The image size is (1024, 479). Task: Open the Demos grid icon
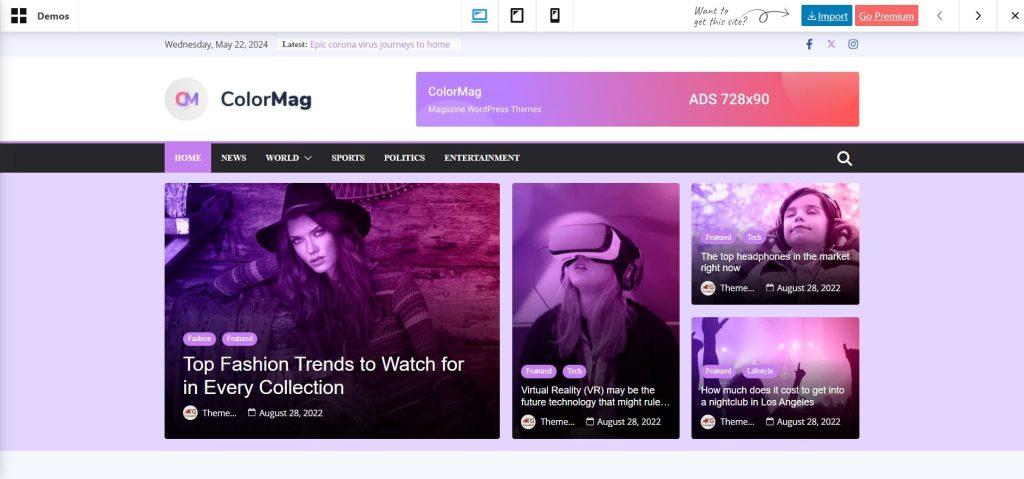19,16
